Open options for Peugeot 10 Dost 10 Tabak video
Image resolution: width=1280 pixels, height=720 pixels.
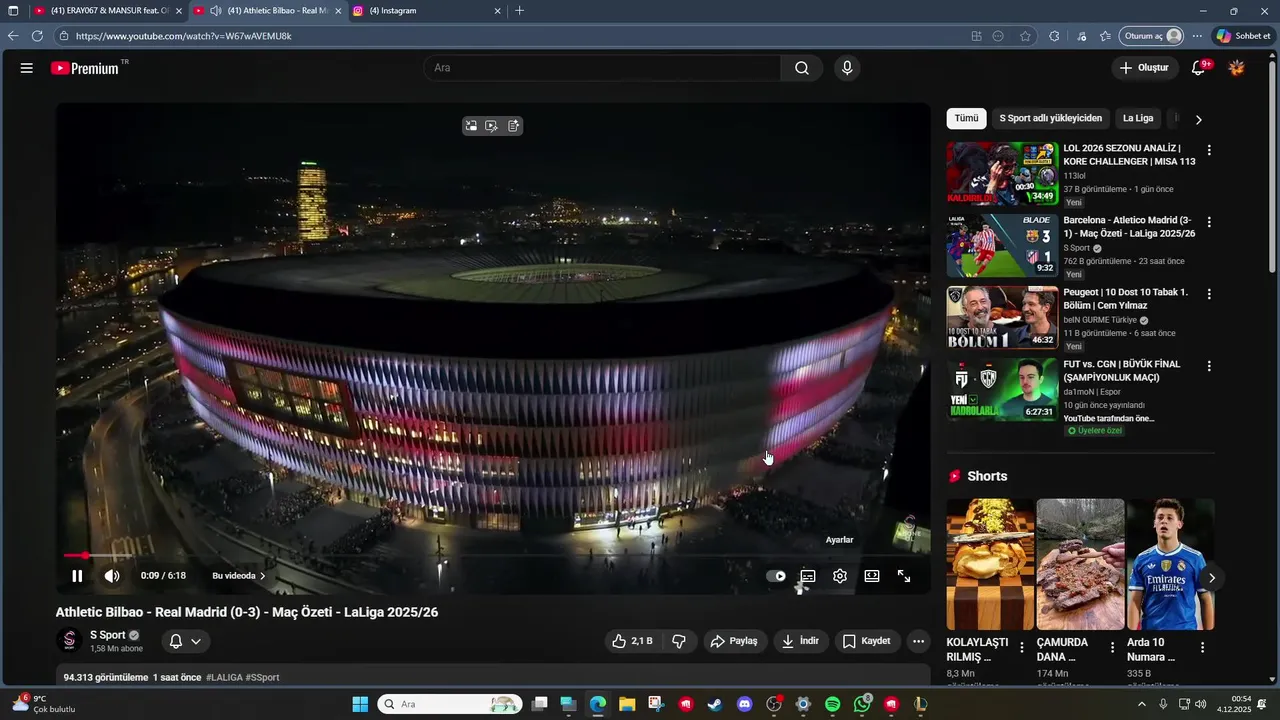1209,294
